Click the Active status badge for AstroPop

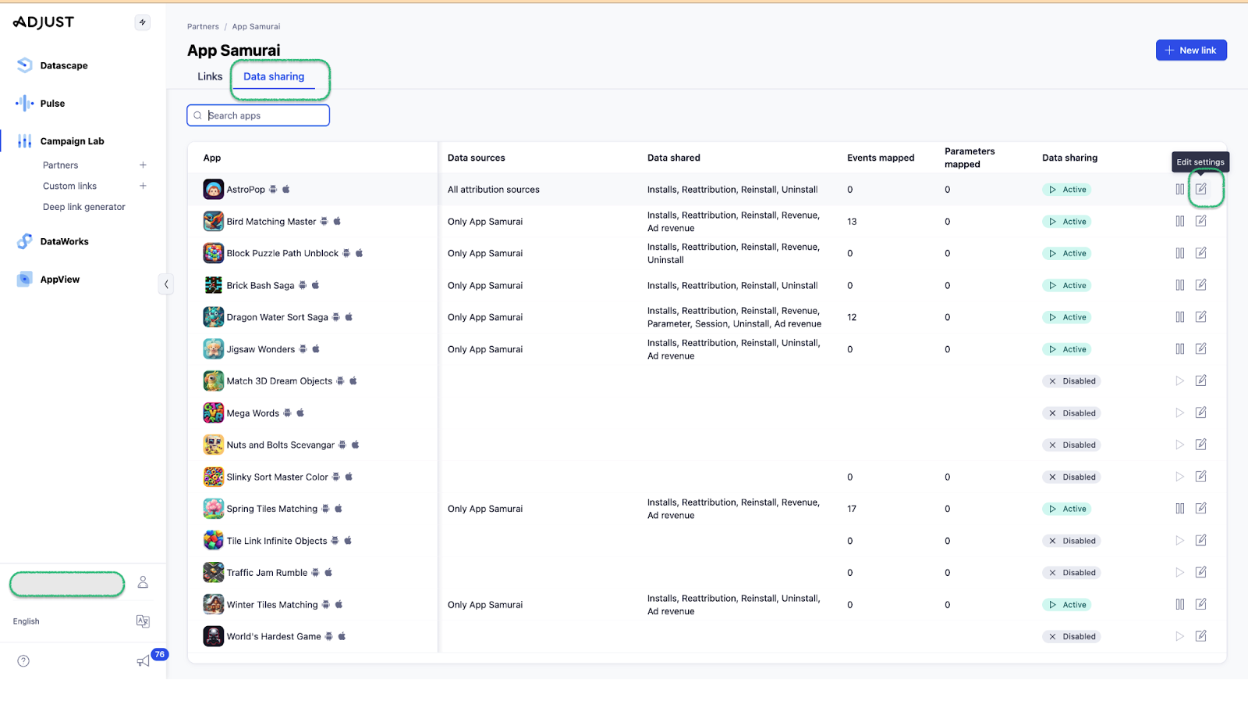[1066, 189]
